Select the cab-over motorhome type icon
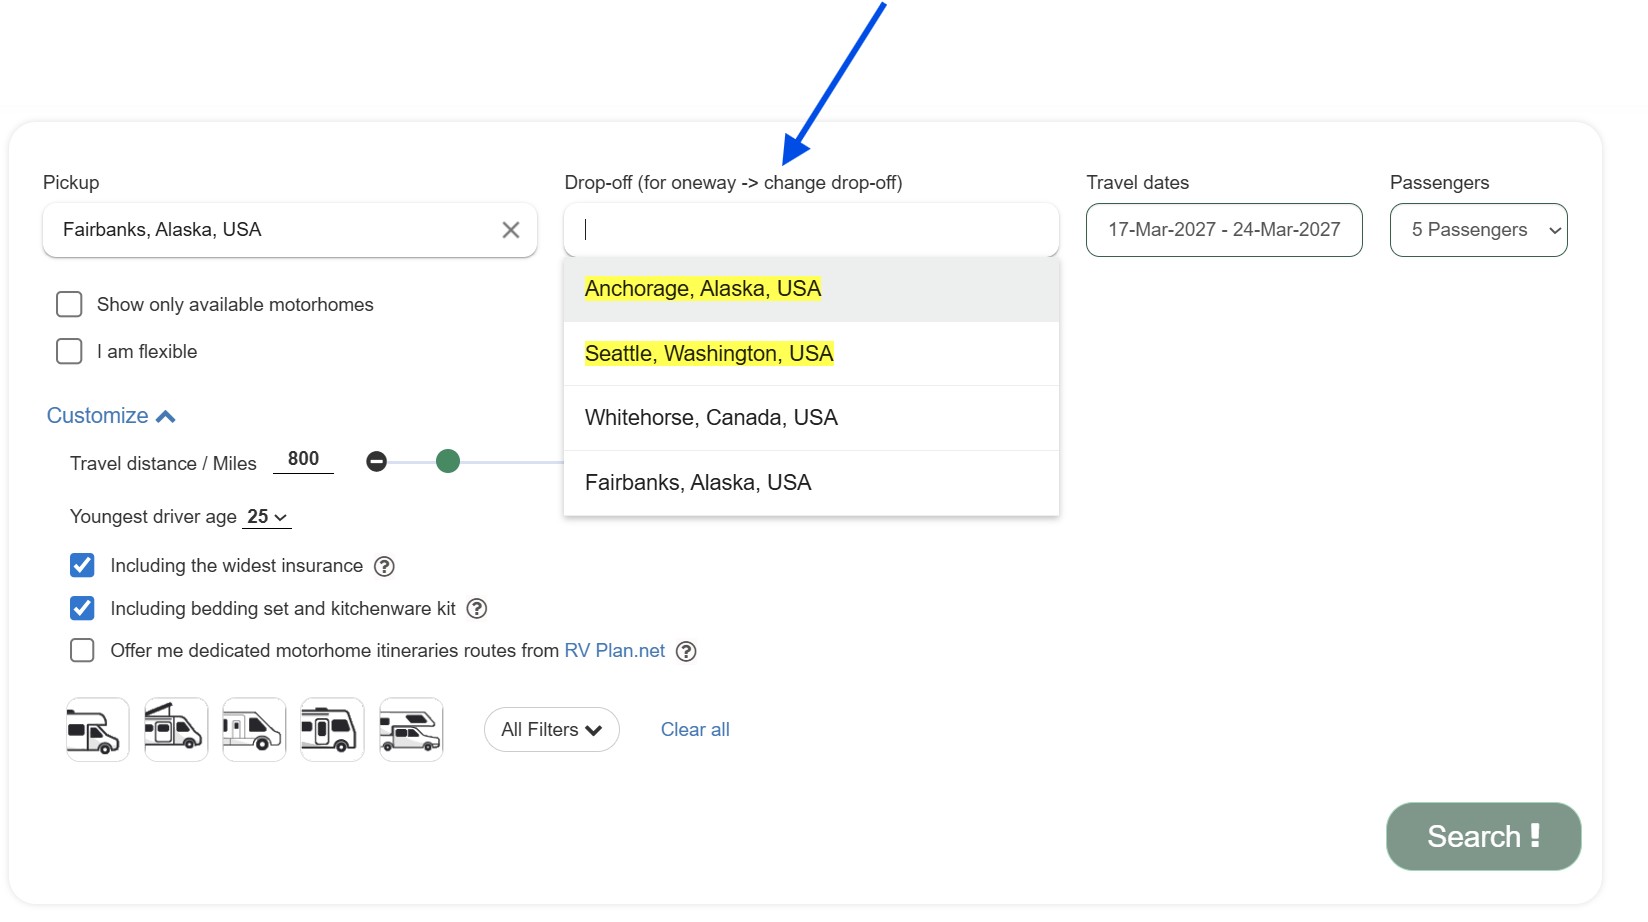 97,730
